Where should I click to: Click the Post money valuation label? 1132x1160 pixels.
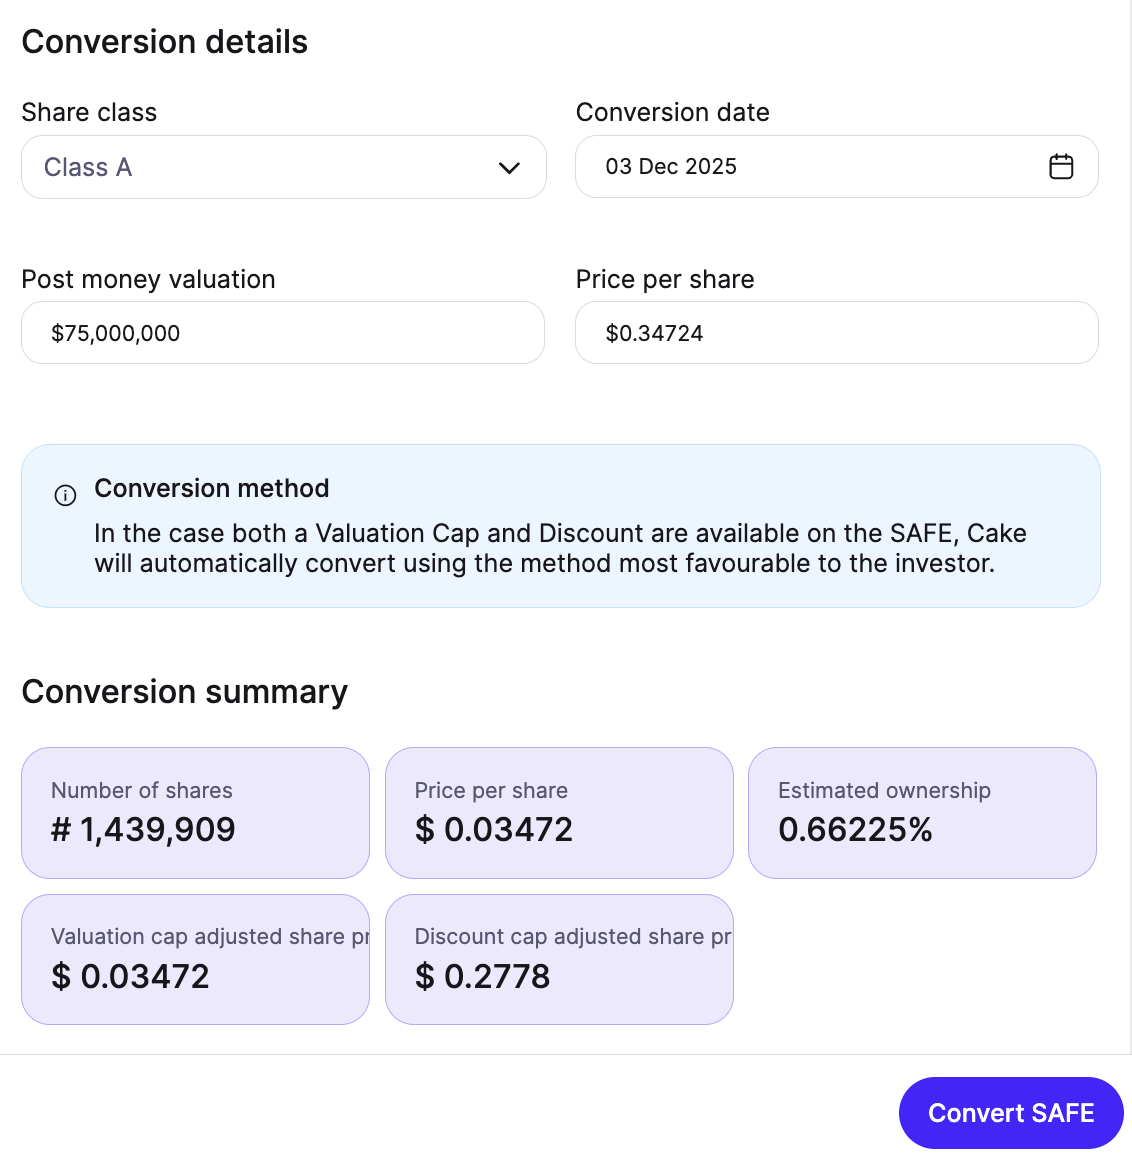(x=148, y=279)
